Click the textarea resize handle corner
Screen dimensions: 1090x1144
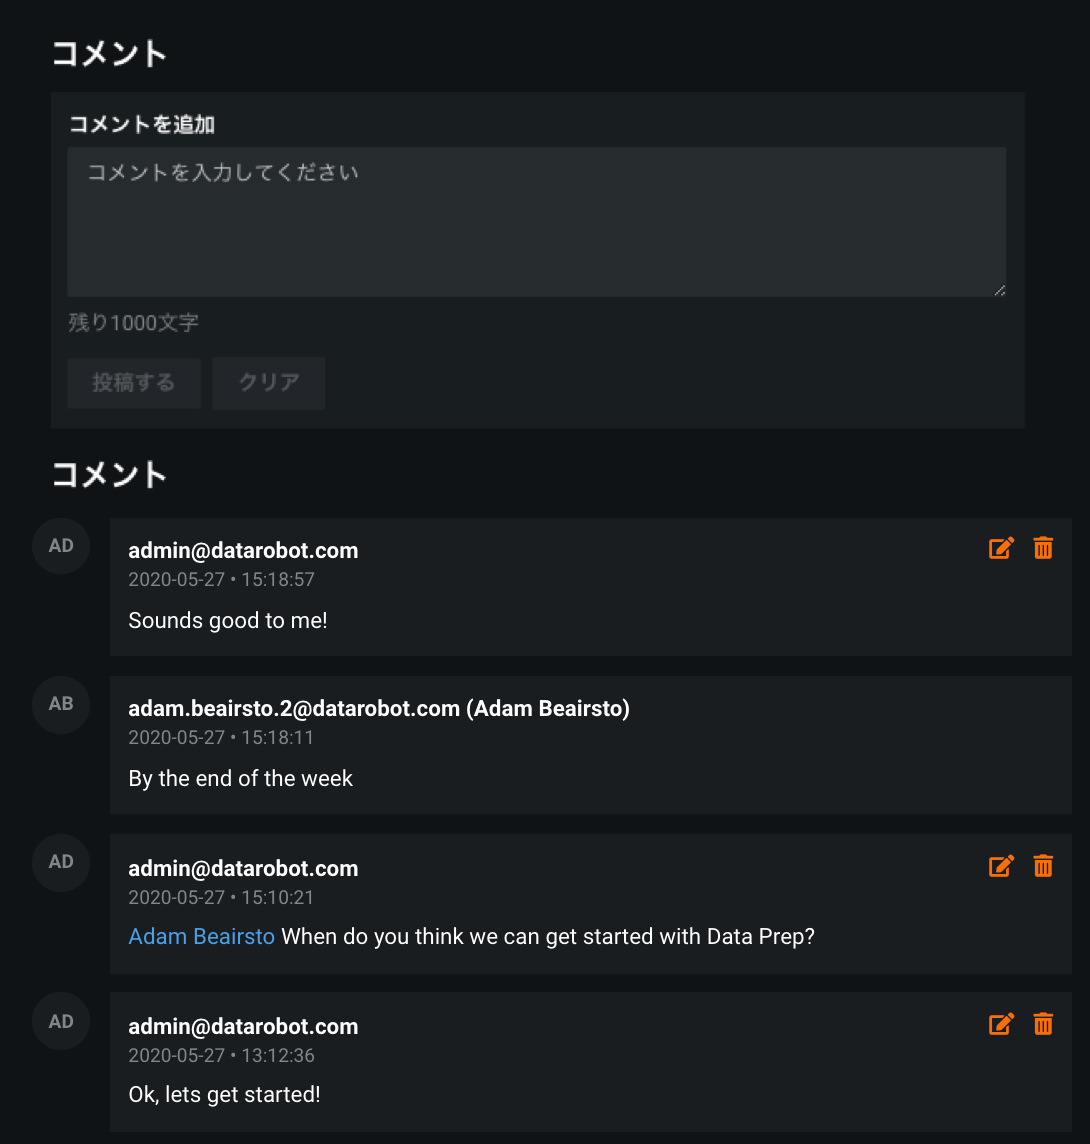pos(999,290)
